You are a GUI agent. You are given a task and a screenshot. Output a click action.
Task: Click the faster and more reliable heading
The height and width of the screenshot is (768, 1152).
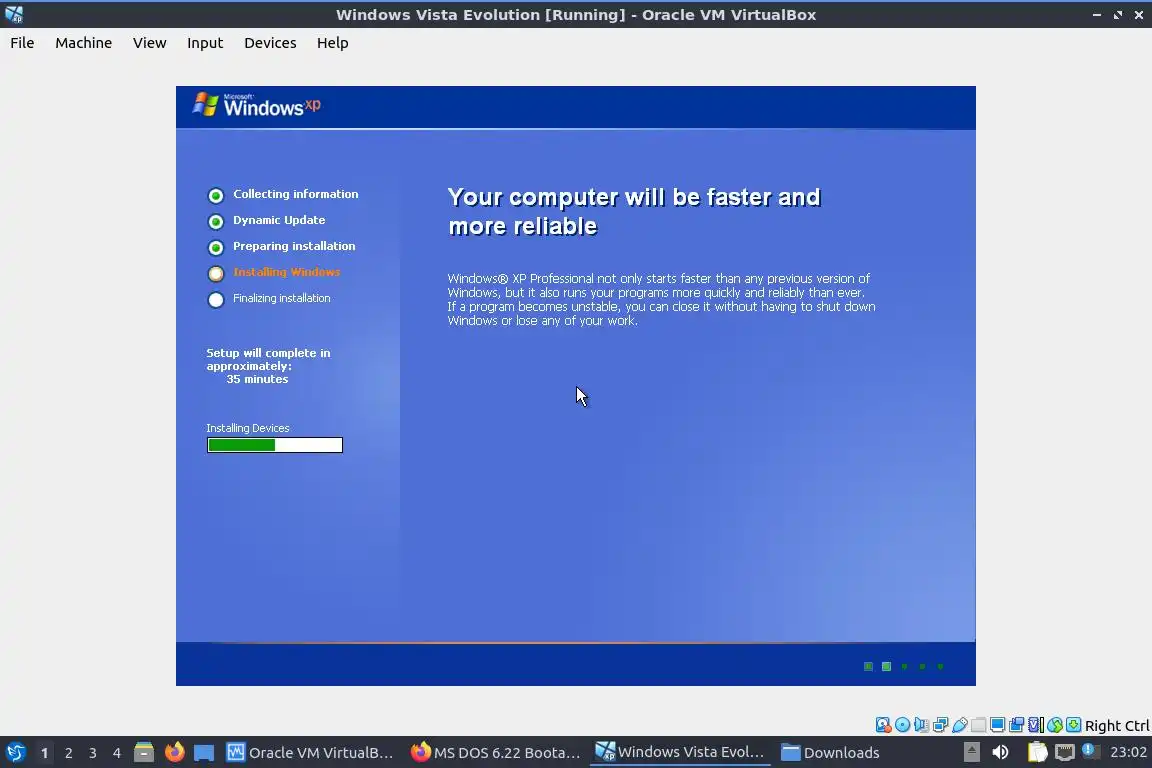tap(633, 212)
